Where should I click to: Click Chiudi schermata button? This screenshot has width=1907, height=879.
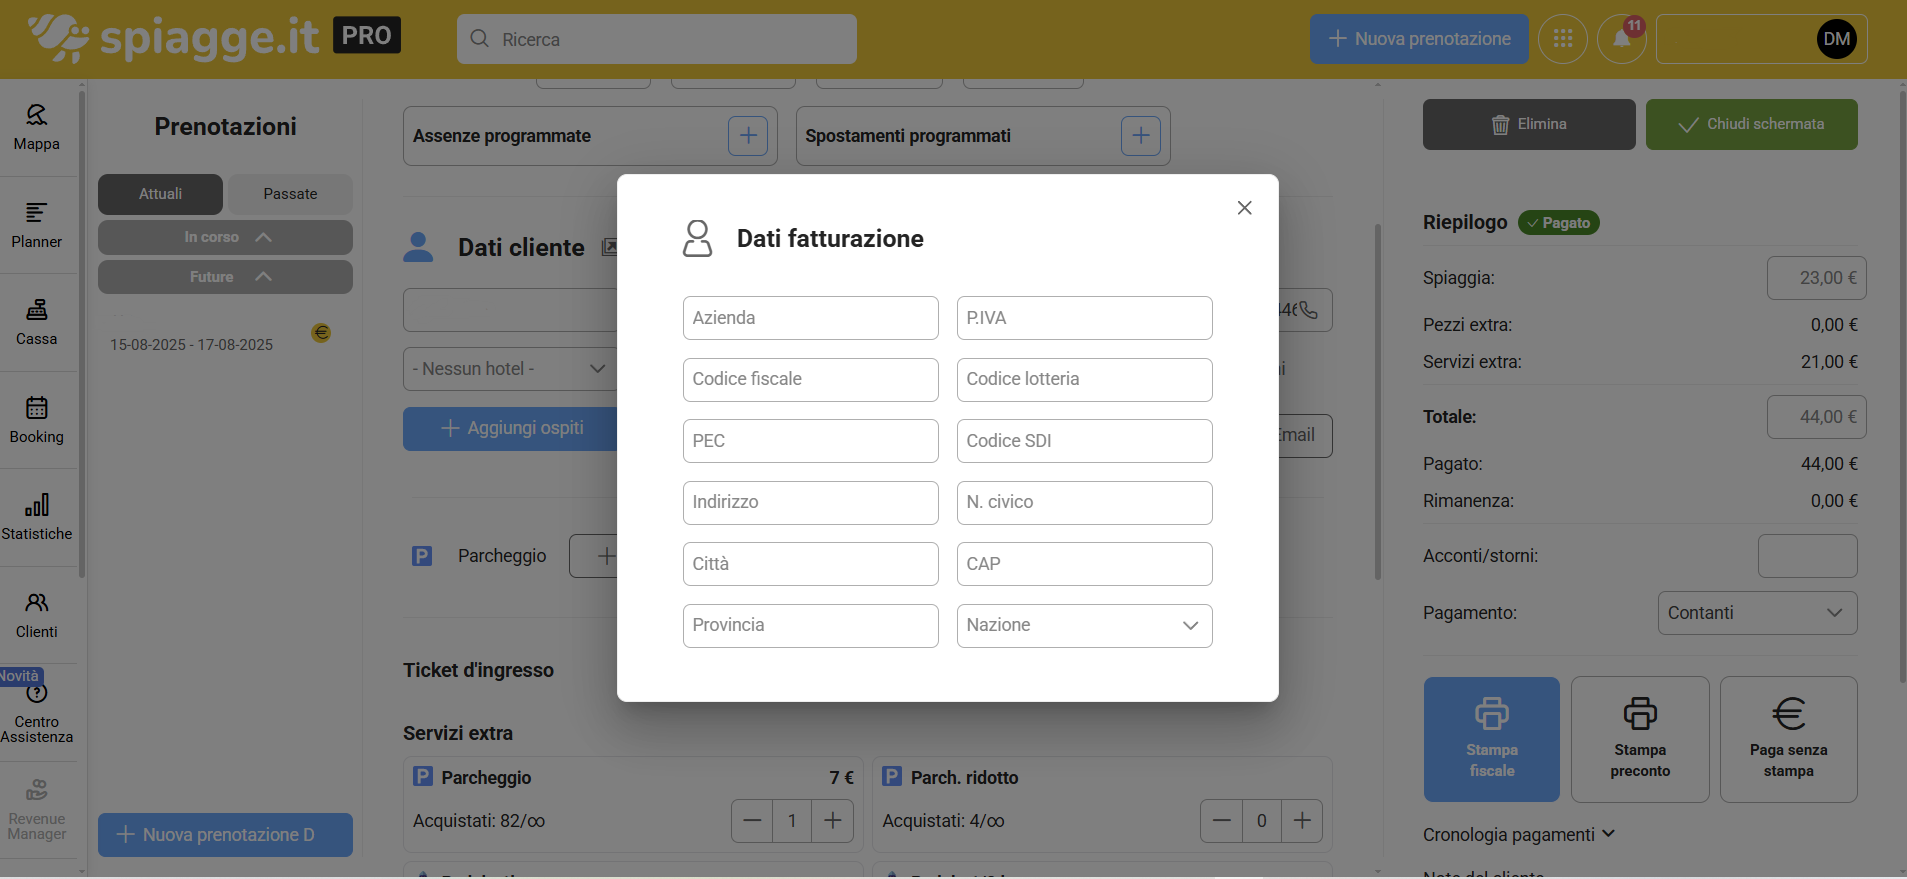1751,124
